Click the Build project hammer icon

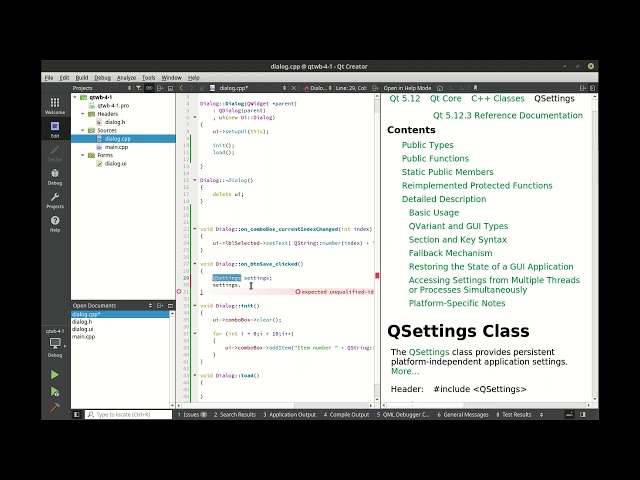pyautogui.click(x=54, y=407)
